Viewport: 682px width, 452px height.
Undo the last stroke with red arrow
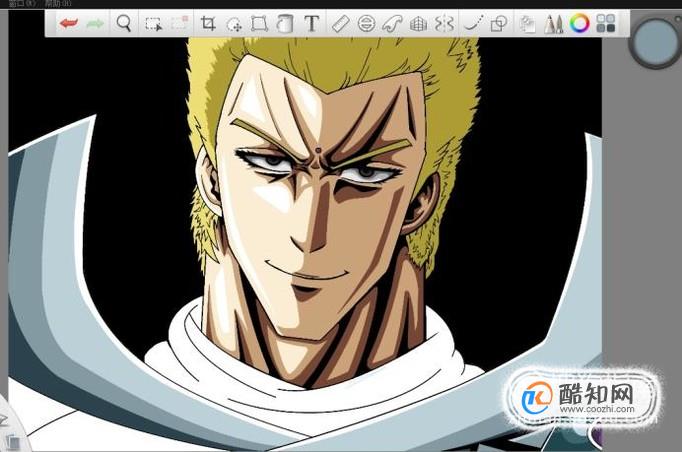pyautogui.click(x=69, y=23)
